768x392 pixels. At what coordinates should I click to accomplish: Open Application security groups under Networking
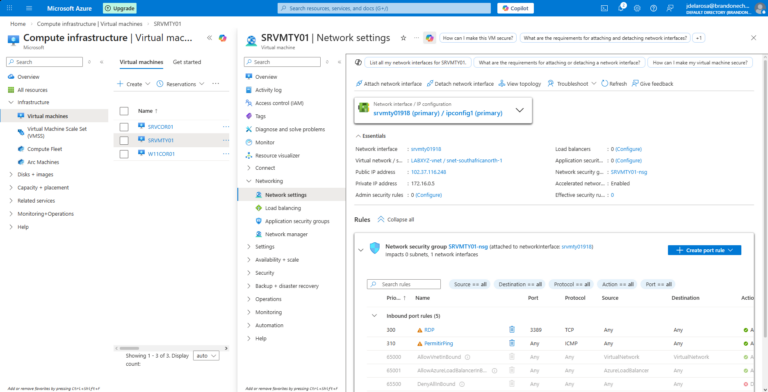[297, 221]
